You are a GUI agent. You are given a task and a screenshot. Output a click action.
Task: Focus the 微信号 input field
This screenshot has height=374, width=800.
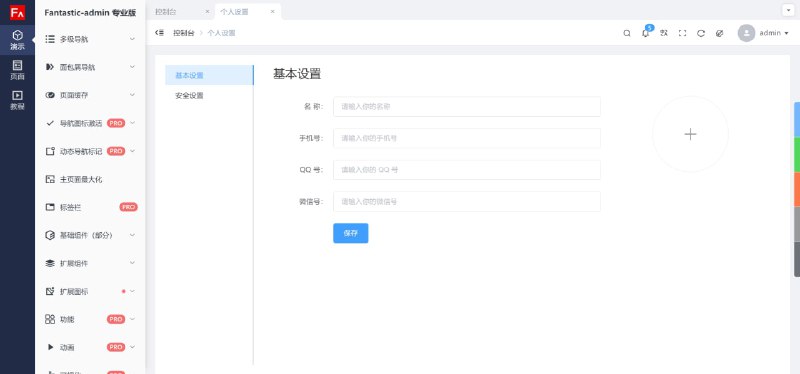pos(467,202)
